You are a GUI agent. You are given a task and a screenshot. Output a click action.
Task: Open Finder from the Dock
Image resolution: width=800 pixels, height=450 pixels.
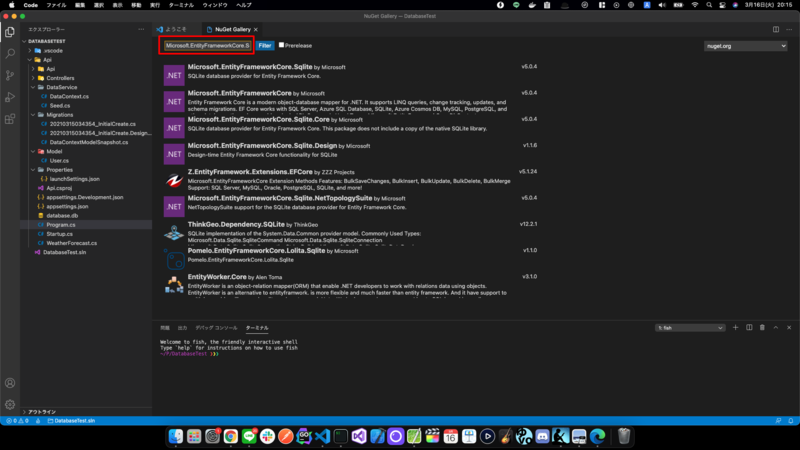[x=176, y=436]
